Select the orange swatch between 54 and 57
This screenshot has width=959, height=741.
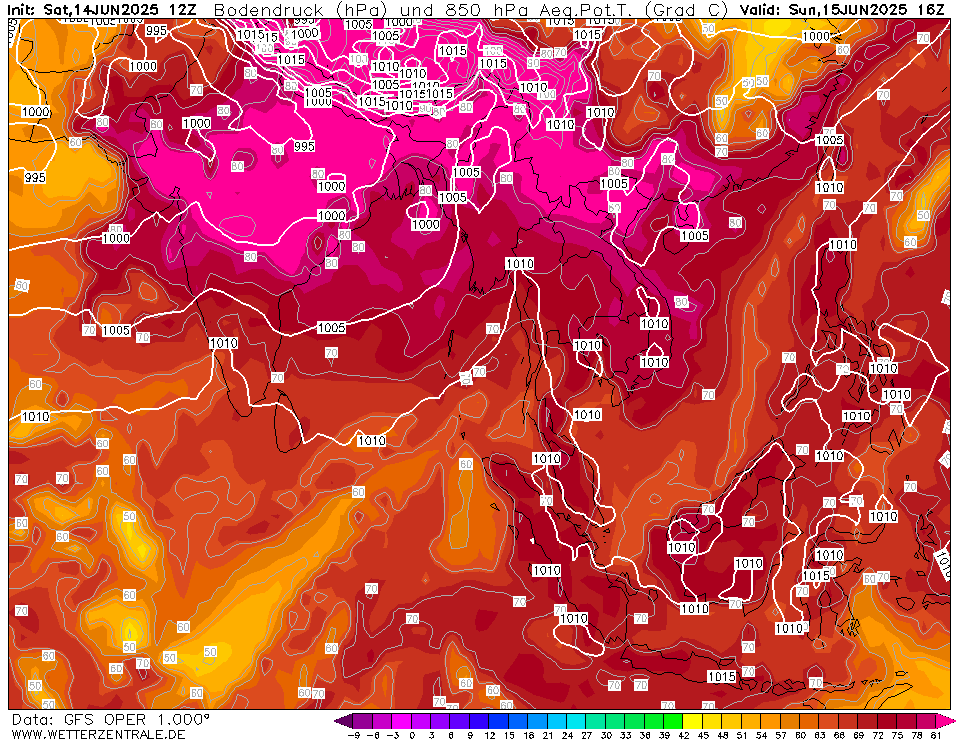coord(771,720)
